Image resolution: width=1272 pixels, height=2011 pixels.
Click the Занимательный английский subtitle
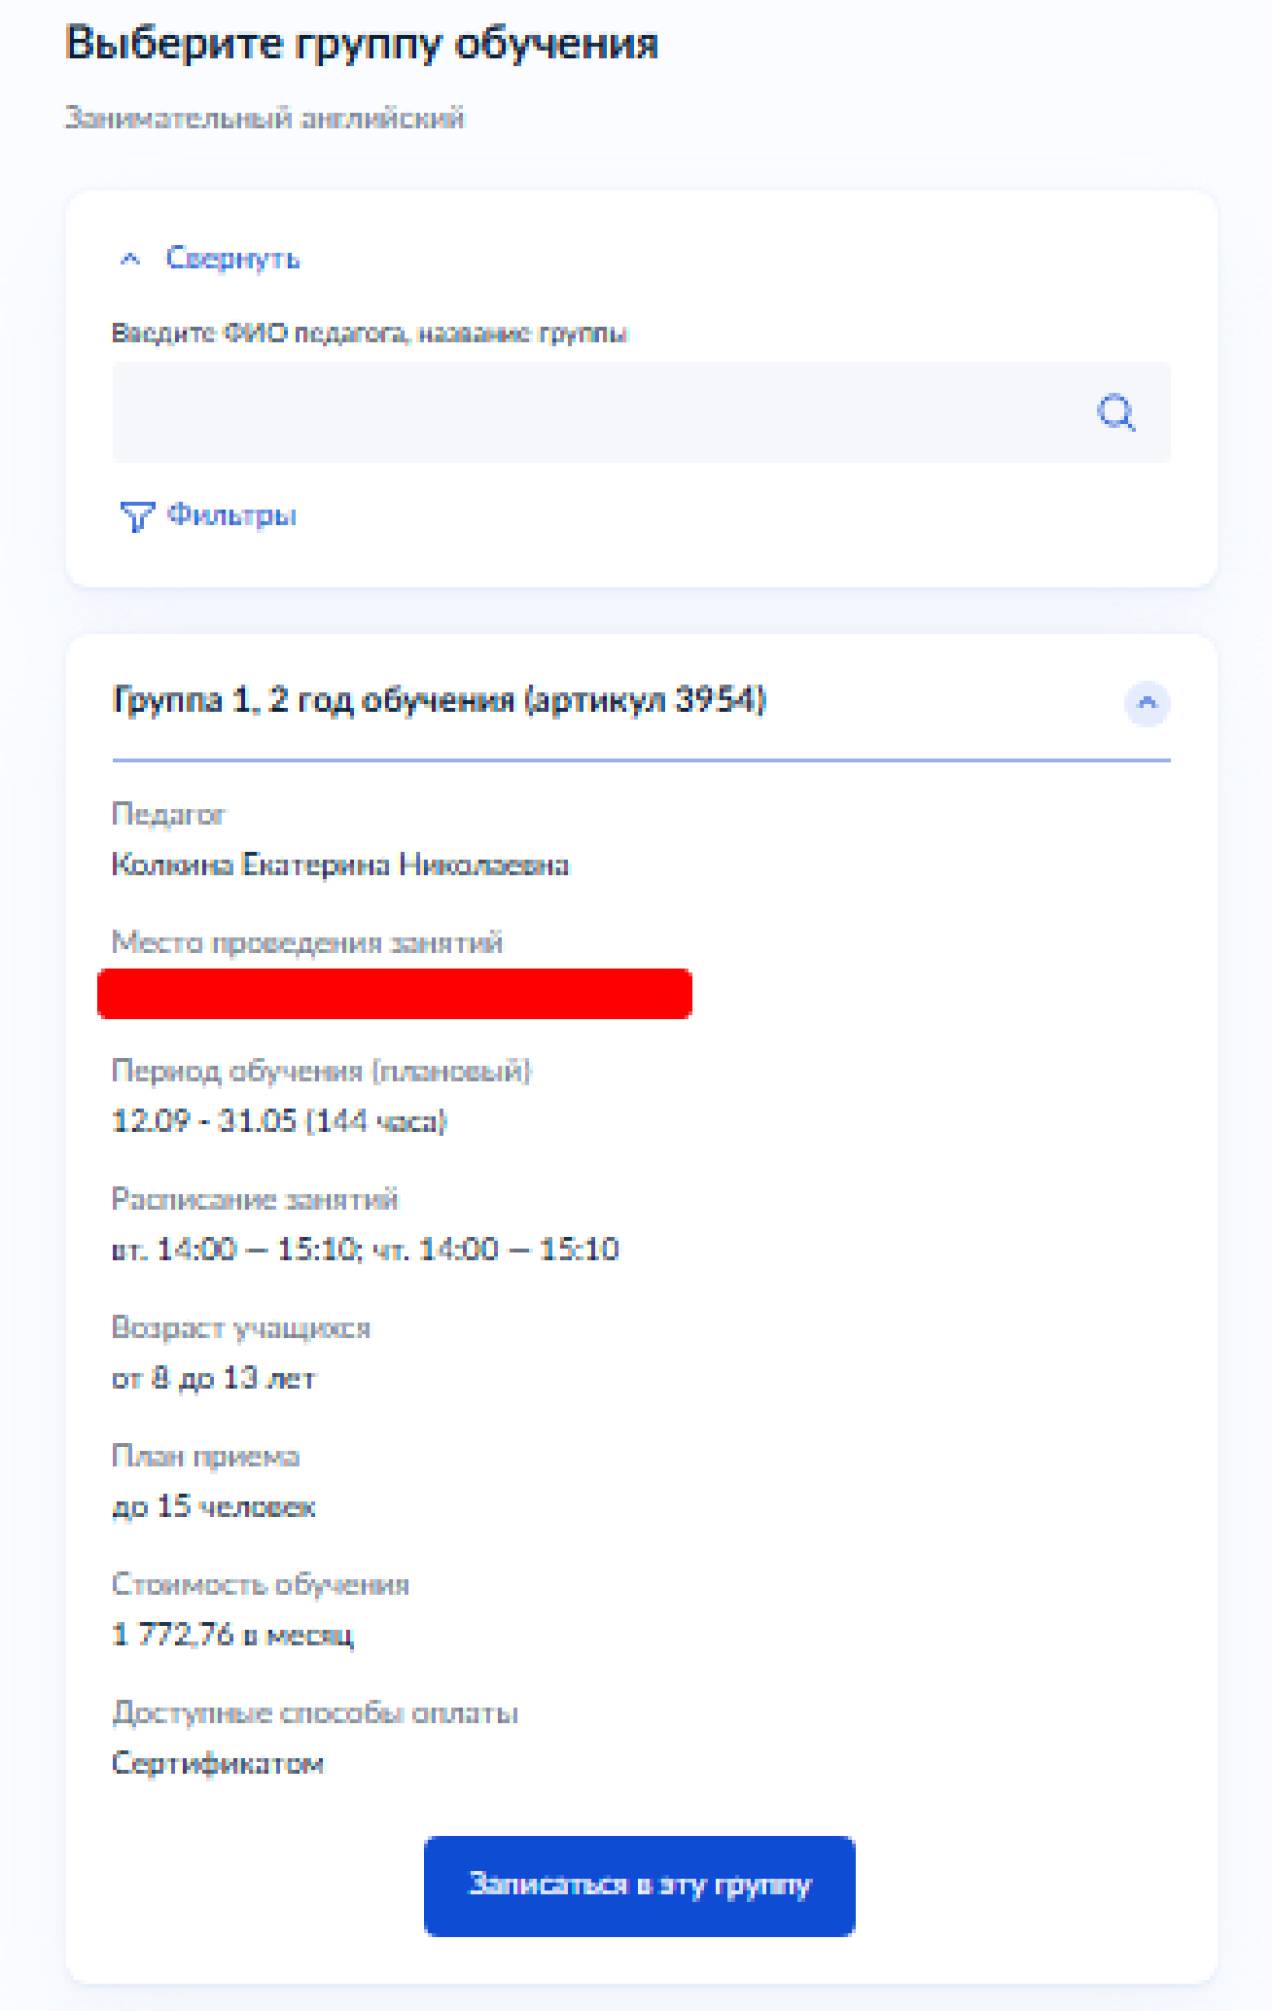(x=264, y=118)
